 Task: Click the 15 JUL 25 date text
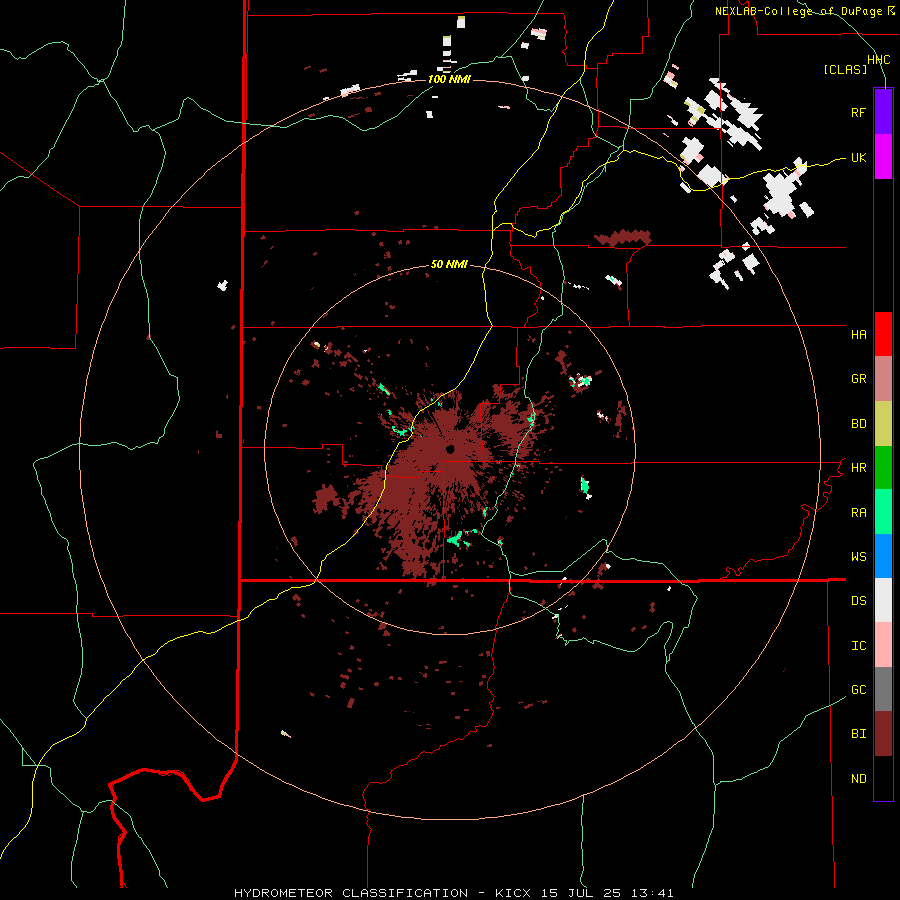[582, 893]
